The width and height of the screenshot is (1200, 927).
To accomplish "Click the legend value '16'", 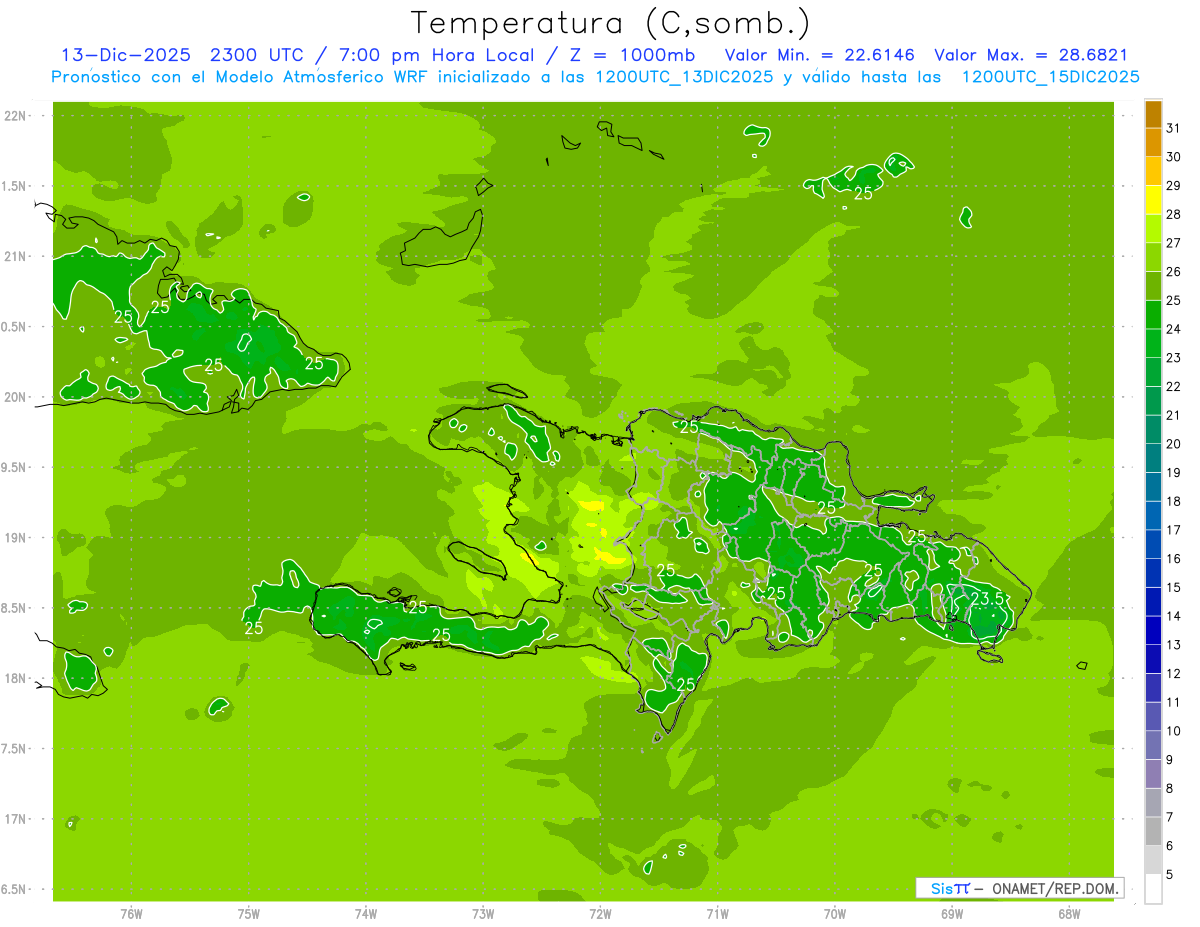I will (1173, 559).
